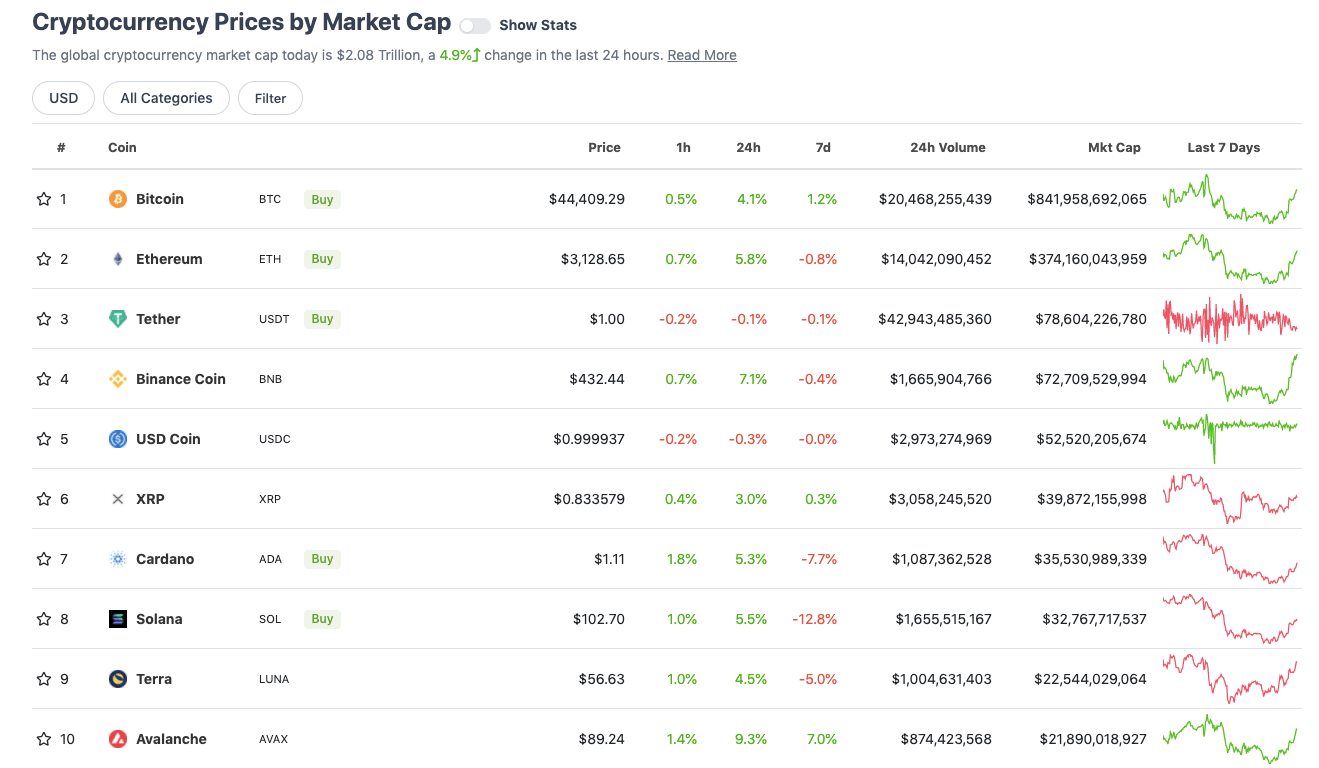This screenshot has width=1319, height=768.
Task: Open the Solana name link
Action: (x=159, y=619)
